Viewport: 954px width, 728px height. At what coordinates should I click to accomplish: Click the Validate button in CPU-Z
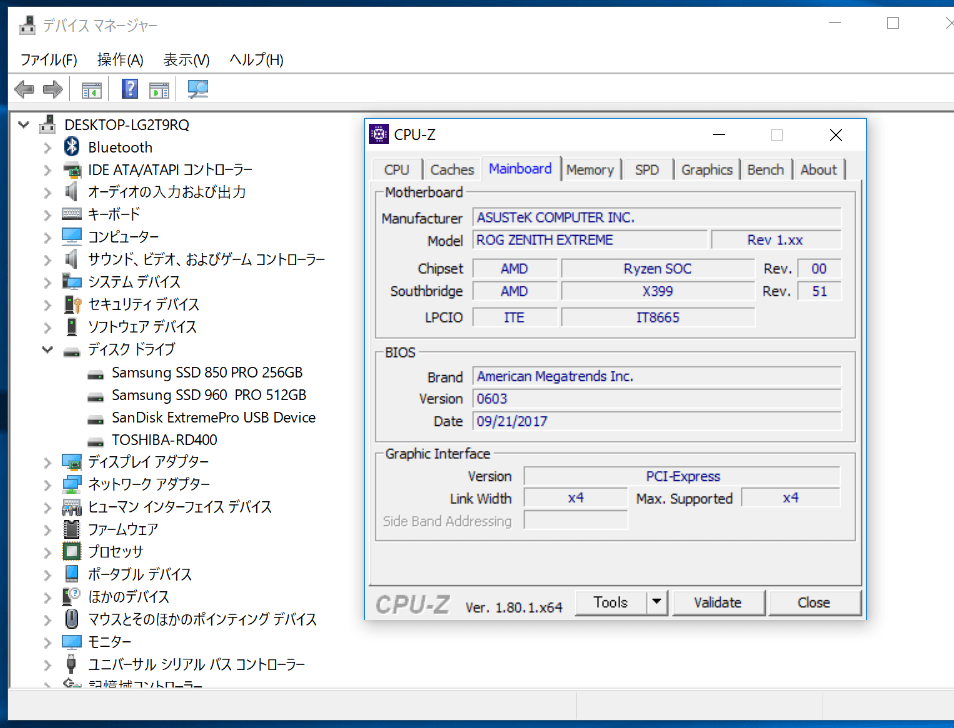718,602
